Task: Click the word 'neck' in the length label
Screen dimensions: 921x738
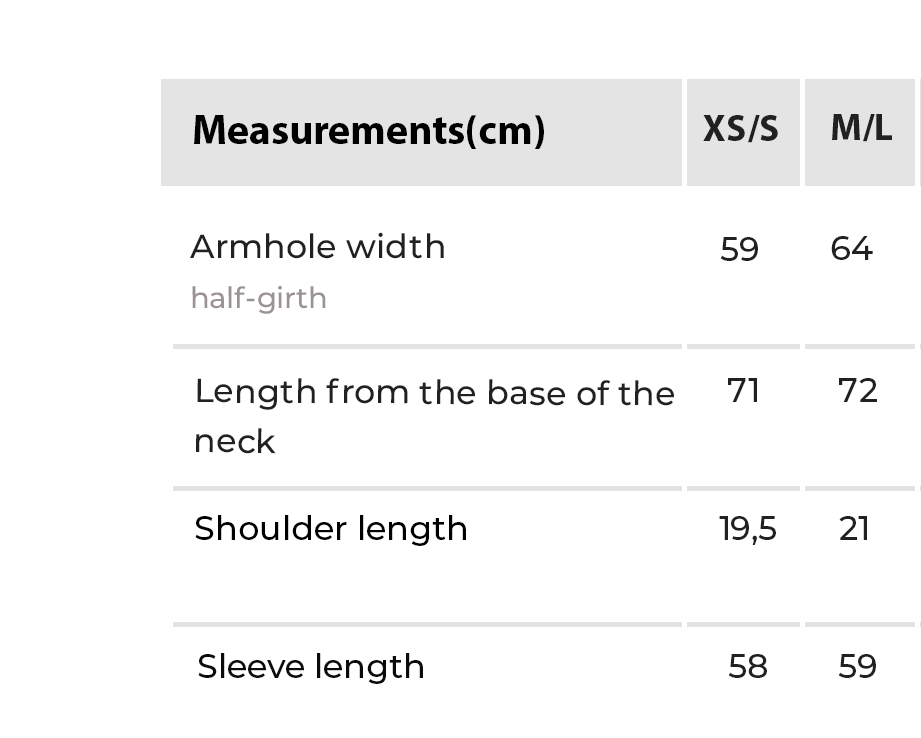Action: click(234, 441)
